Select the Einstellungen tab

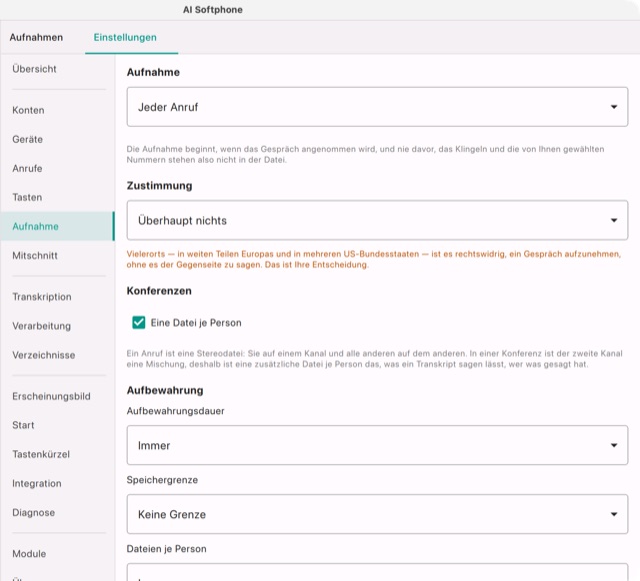125,37
